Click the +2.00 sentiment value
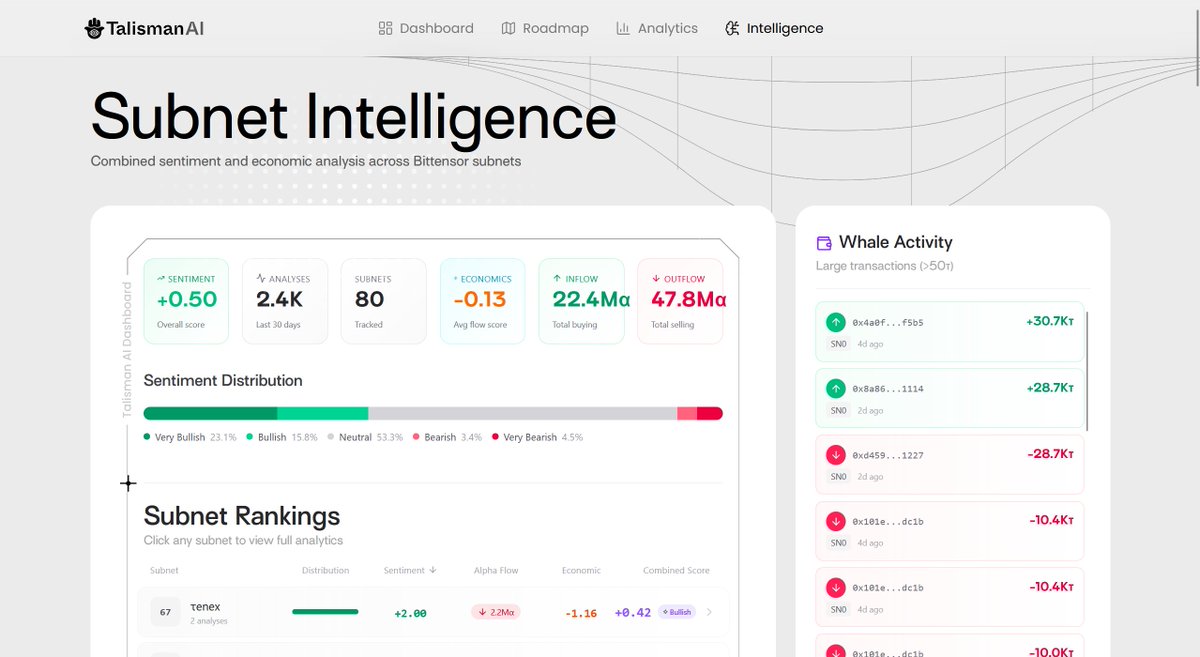This screenshot has height=657, width=1200. 410,613
